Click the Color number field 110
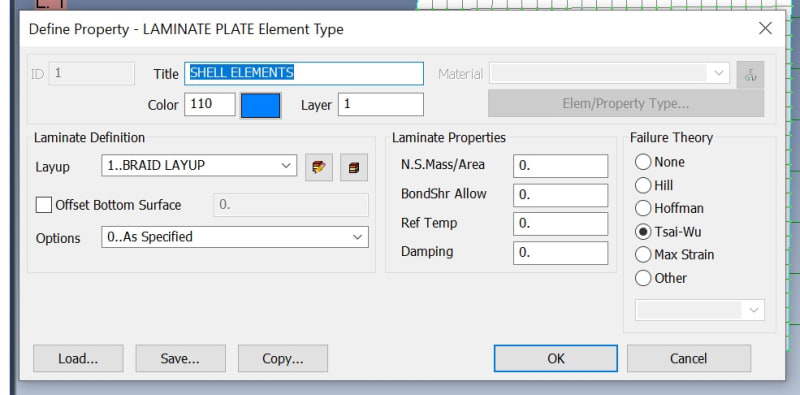This screenshot has height=395, width=800. click(x=210, y=104)
